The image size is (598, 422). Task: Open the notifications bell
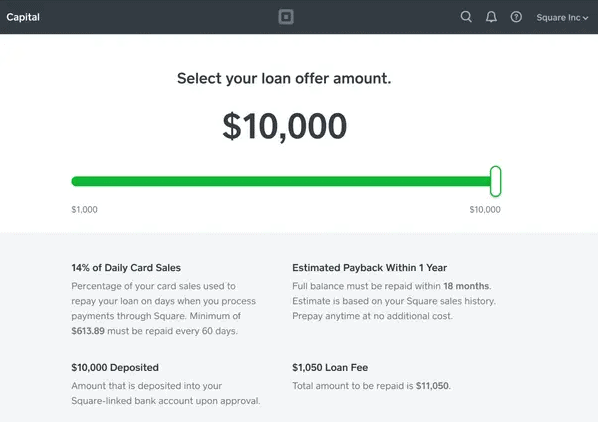[x=491, y=17]
